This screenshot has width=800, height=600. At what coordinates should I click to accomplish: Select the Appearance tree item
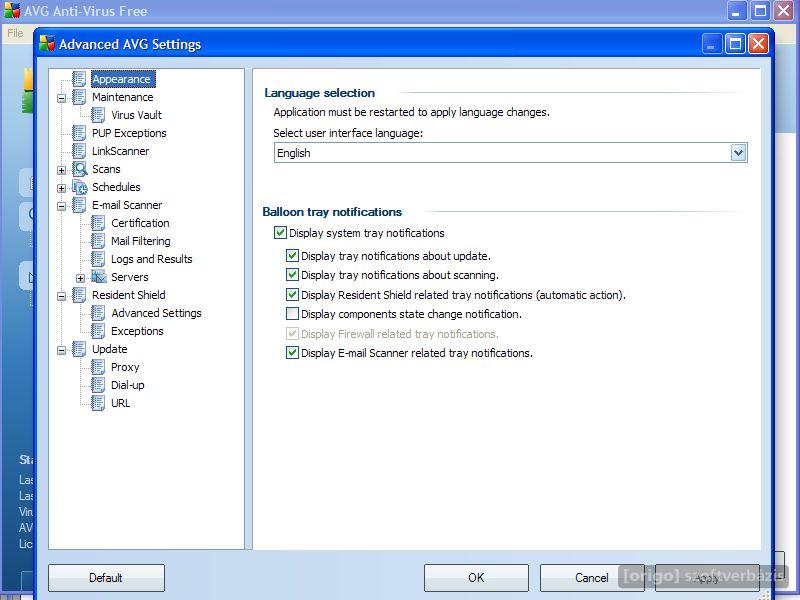coord(122,79)
